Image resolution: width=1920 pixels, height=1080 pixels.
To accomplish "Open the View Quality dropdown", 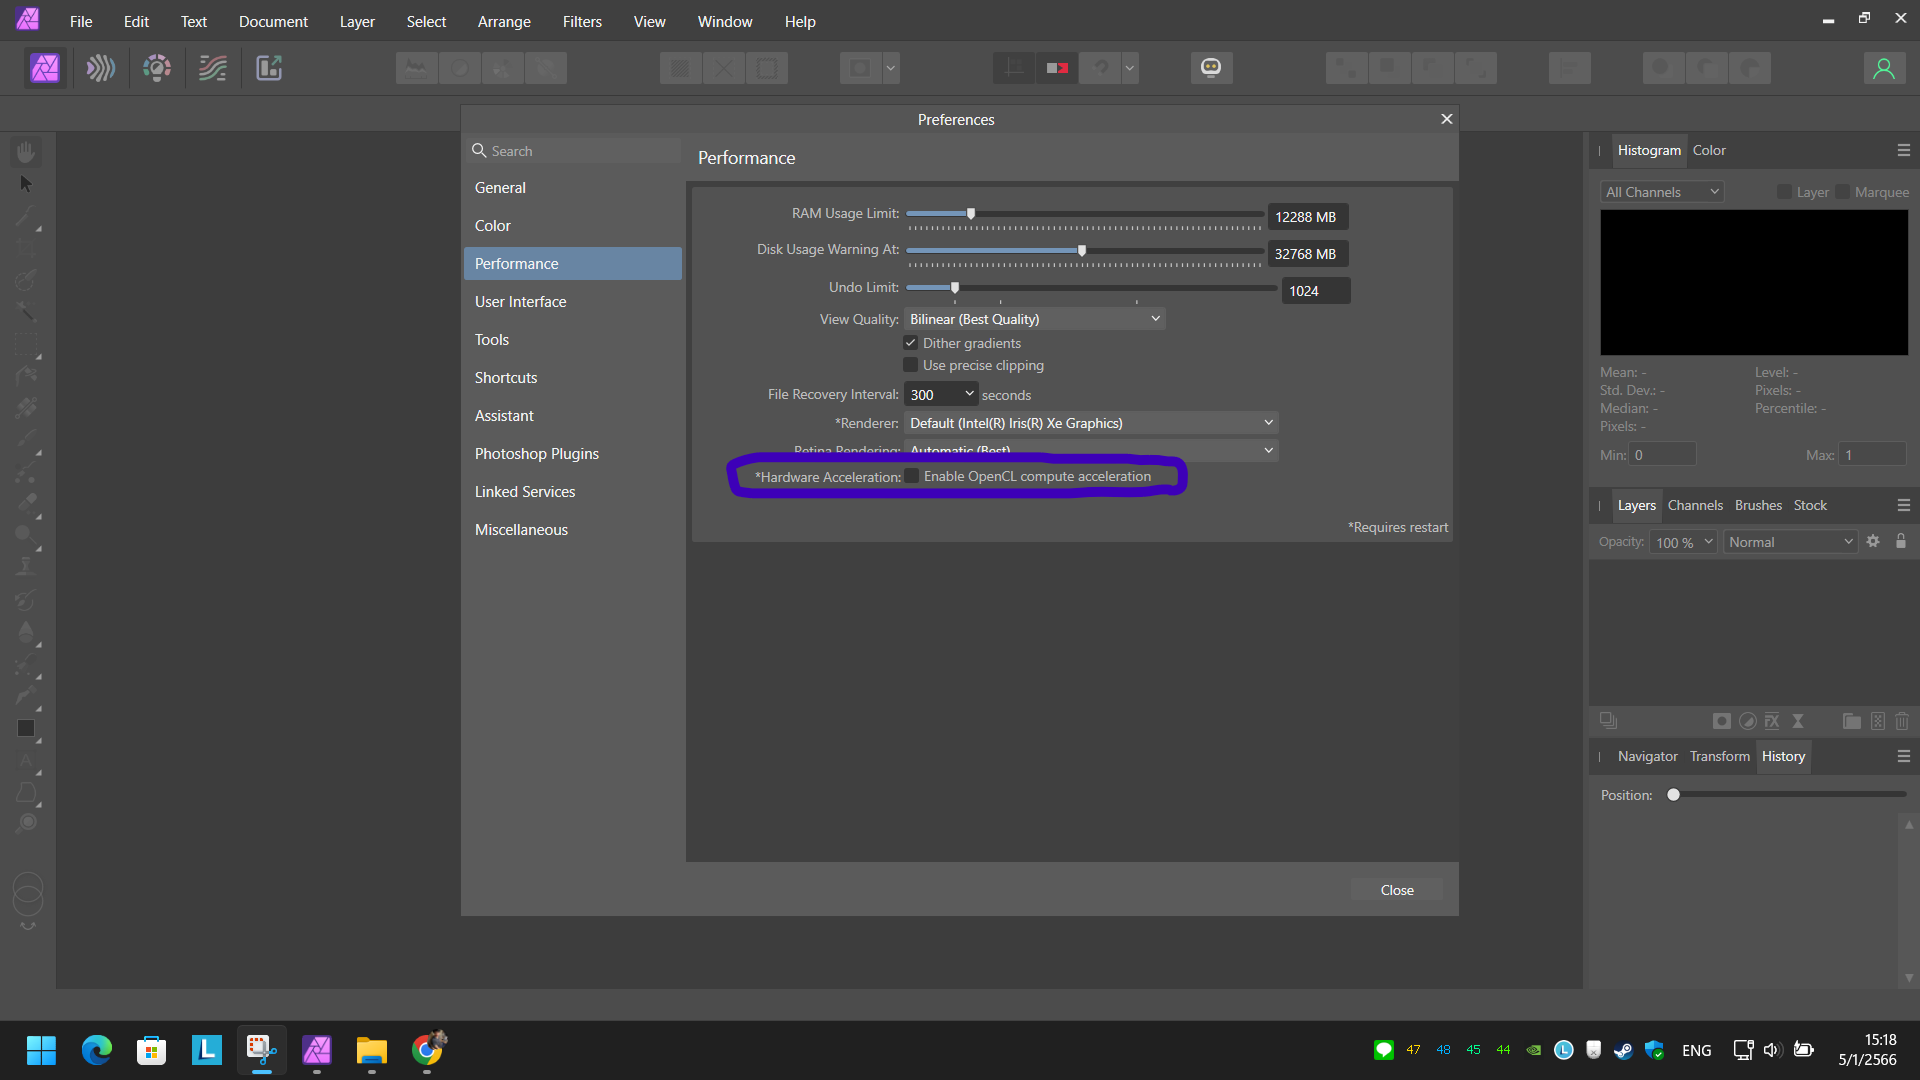I will click(x=1035, y=319).
